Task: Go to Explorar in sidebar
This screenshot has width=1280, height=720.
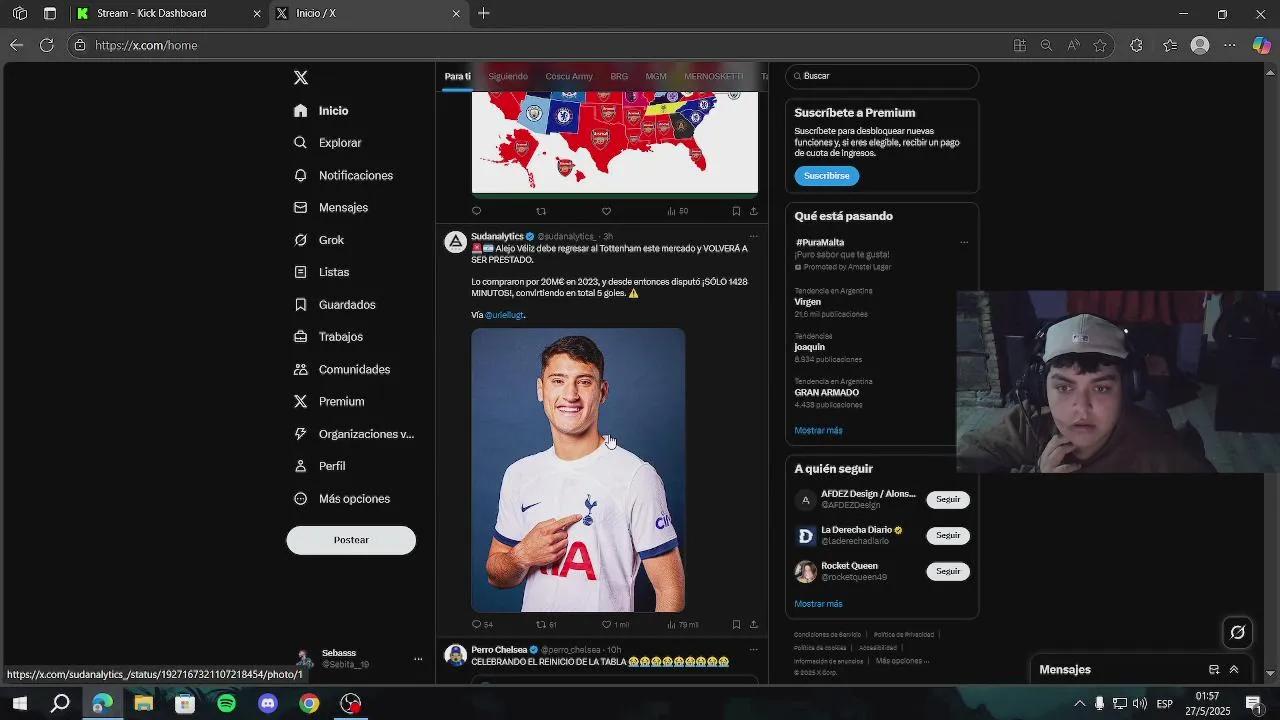Action: (x=327, y=143)
